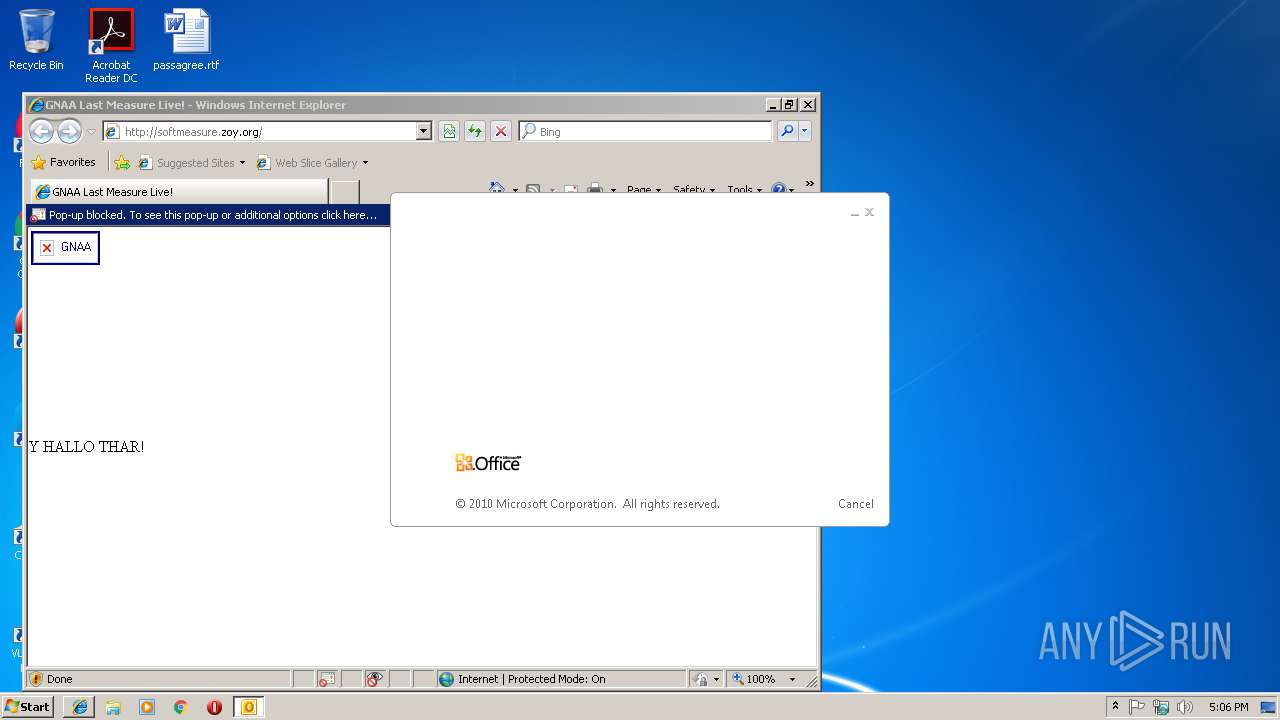Minimize the Office splash window
Viewport: 1280px width, 720px height.
pyautogui.click(x=855, y=213)
